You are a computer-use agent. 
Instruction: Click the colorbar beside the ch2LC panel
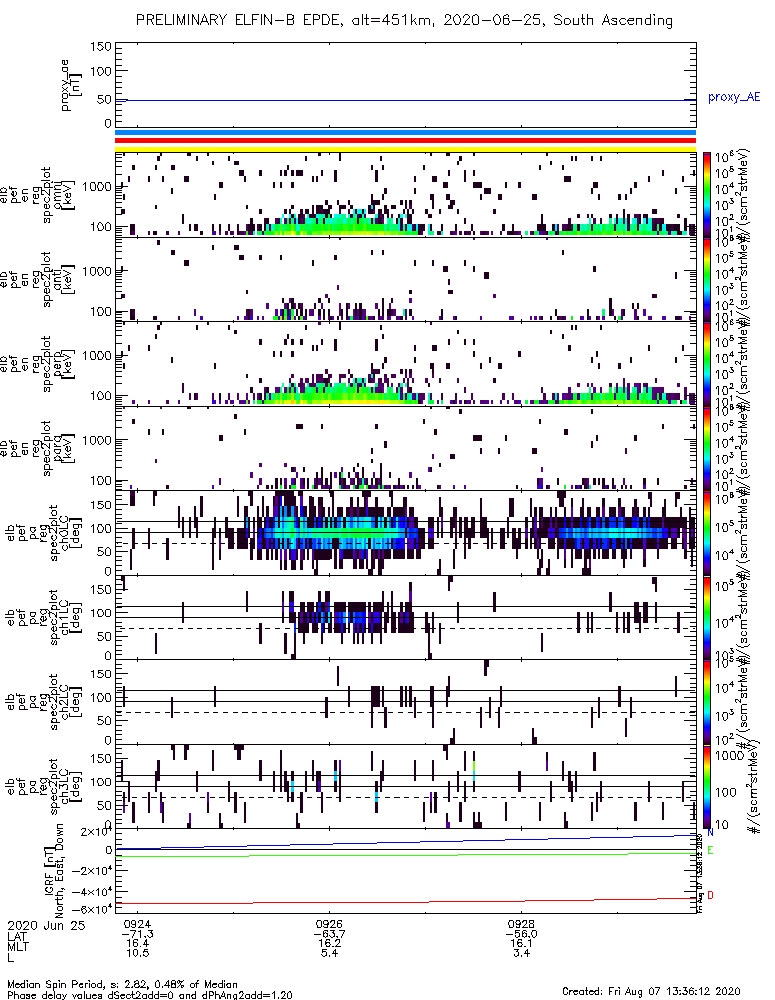[x=706, y=702]
